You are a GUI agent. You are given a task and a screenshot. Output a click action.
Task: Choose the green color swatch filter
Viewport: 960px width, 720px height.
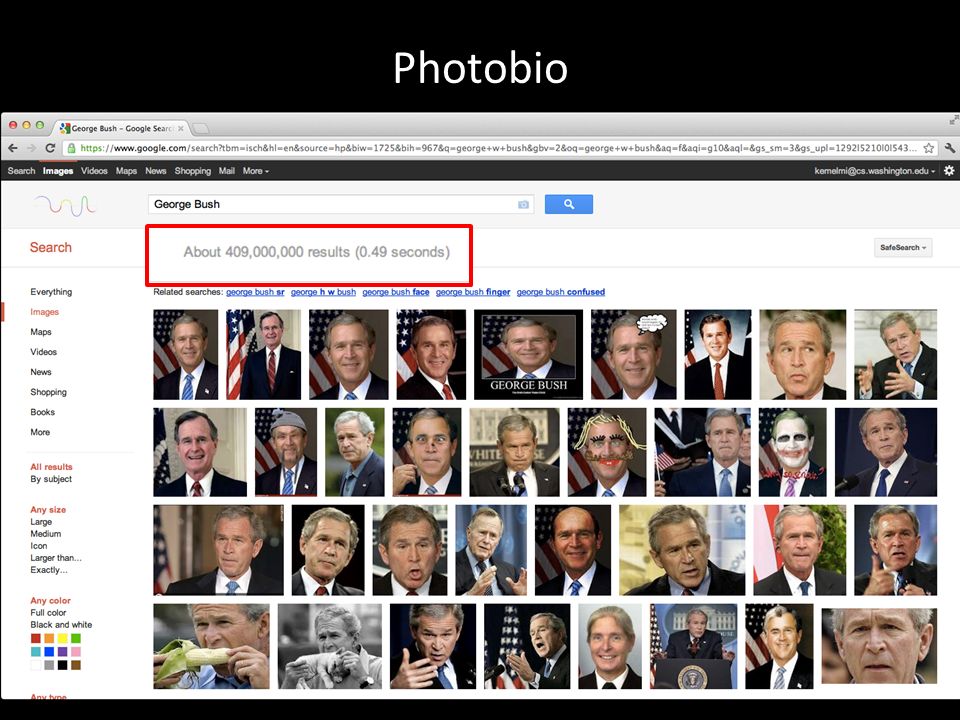click(76, 639)
